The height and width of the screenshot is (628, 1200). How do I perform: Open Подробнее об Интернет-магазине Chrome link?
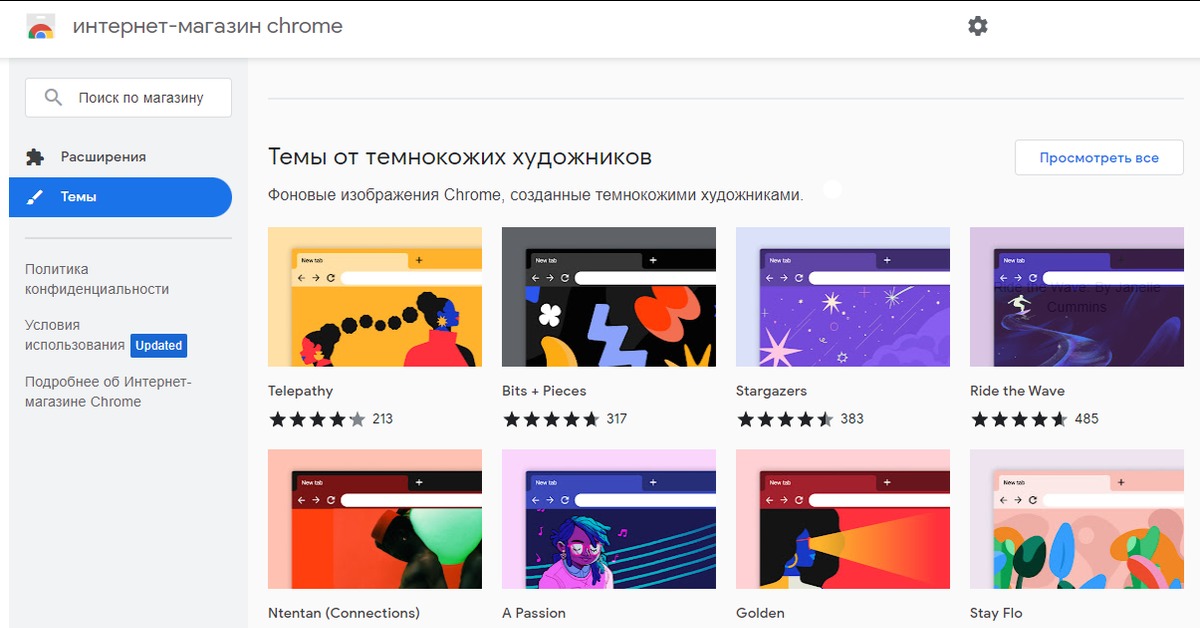click(x=108, y=391)
